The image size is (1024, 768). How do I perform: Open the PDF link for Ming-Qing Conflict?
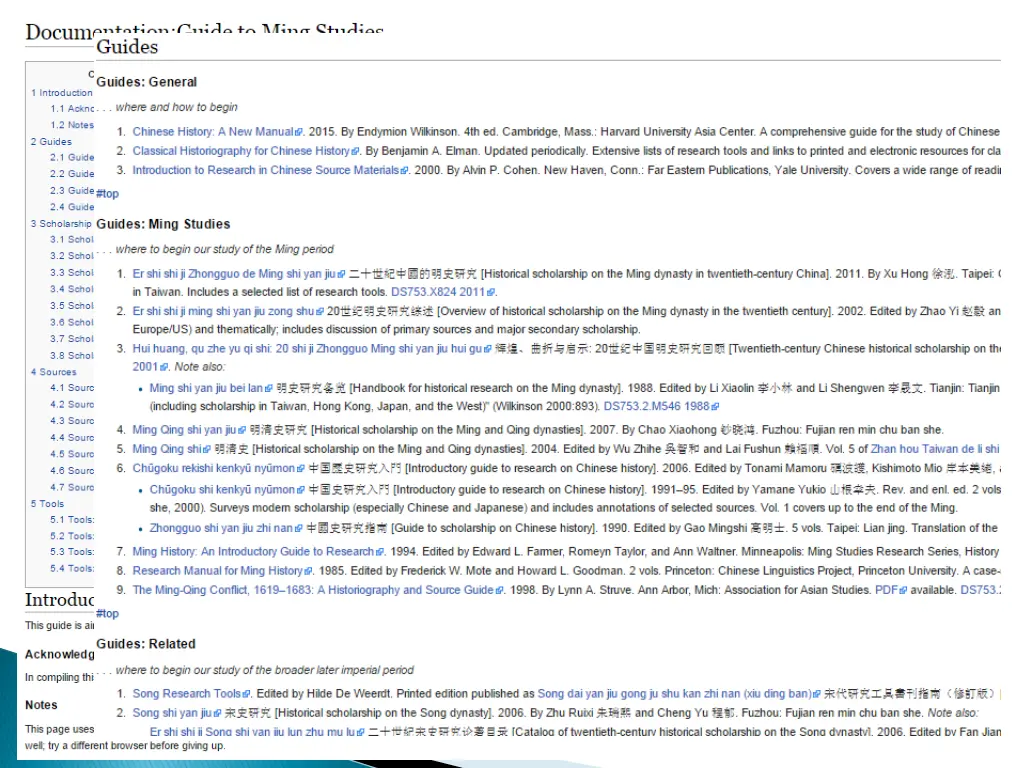click(x=886, y=590)
